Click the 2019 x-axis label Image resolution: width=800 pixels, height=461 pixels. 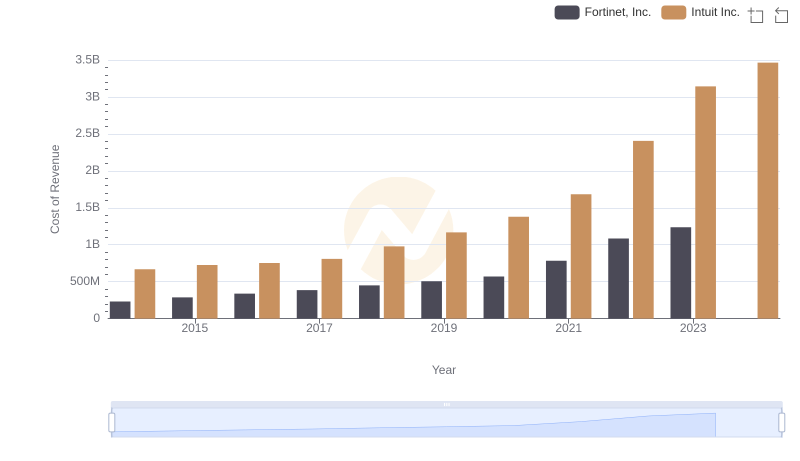(x=443, y=328)
